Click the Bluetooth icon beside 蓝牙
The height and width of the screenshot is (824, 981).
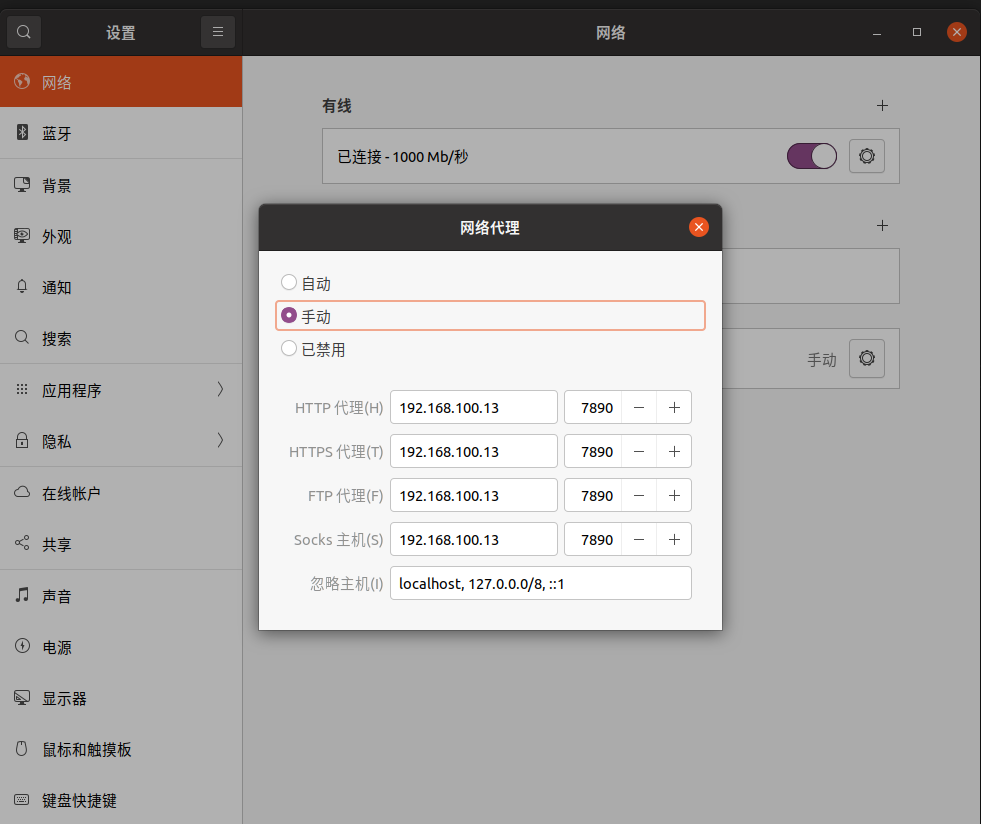click(22, 133)
